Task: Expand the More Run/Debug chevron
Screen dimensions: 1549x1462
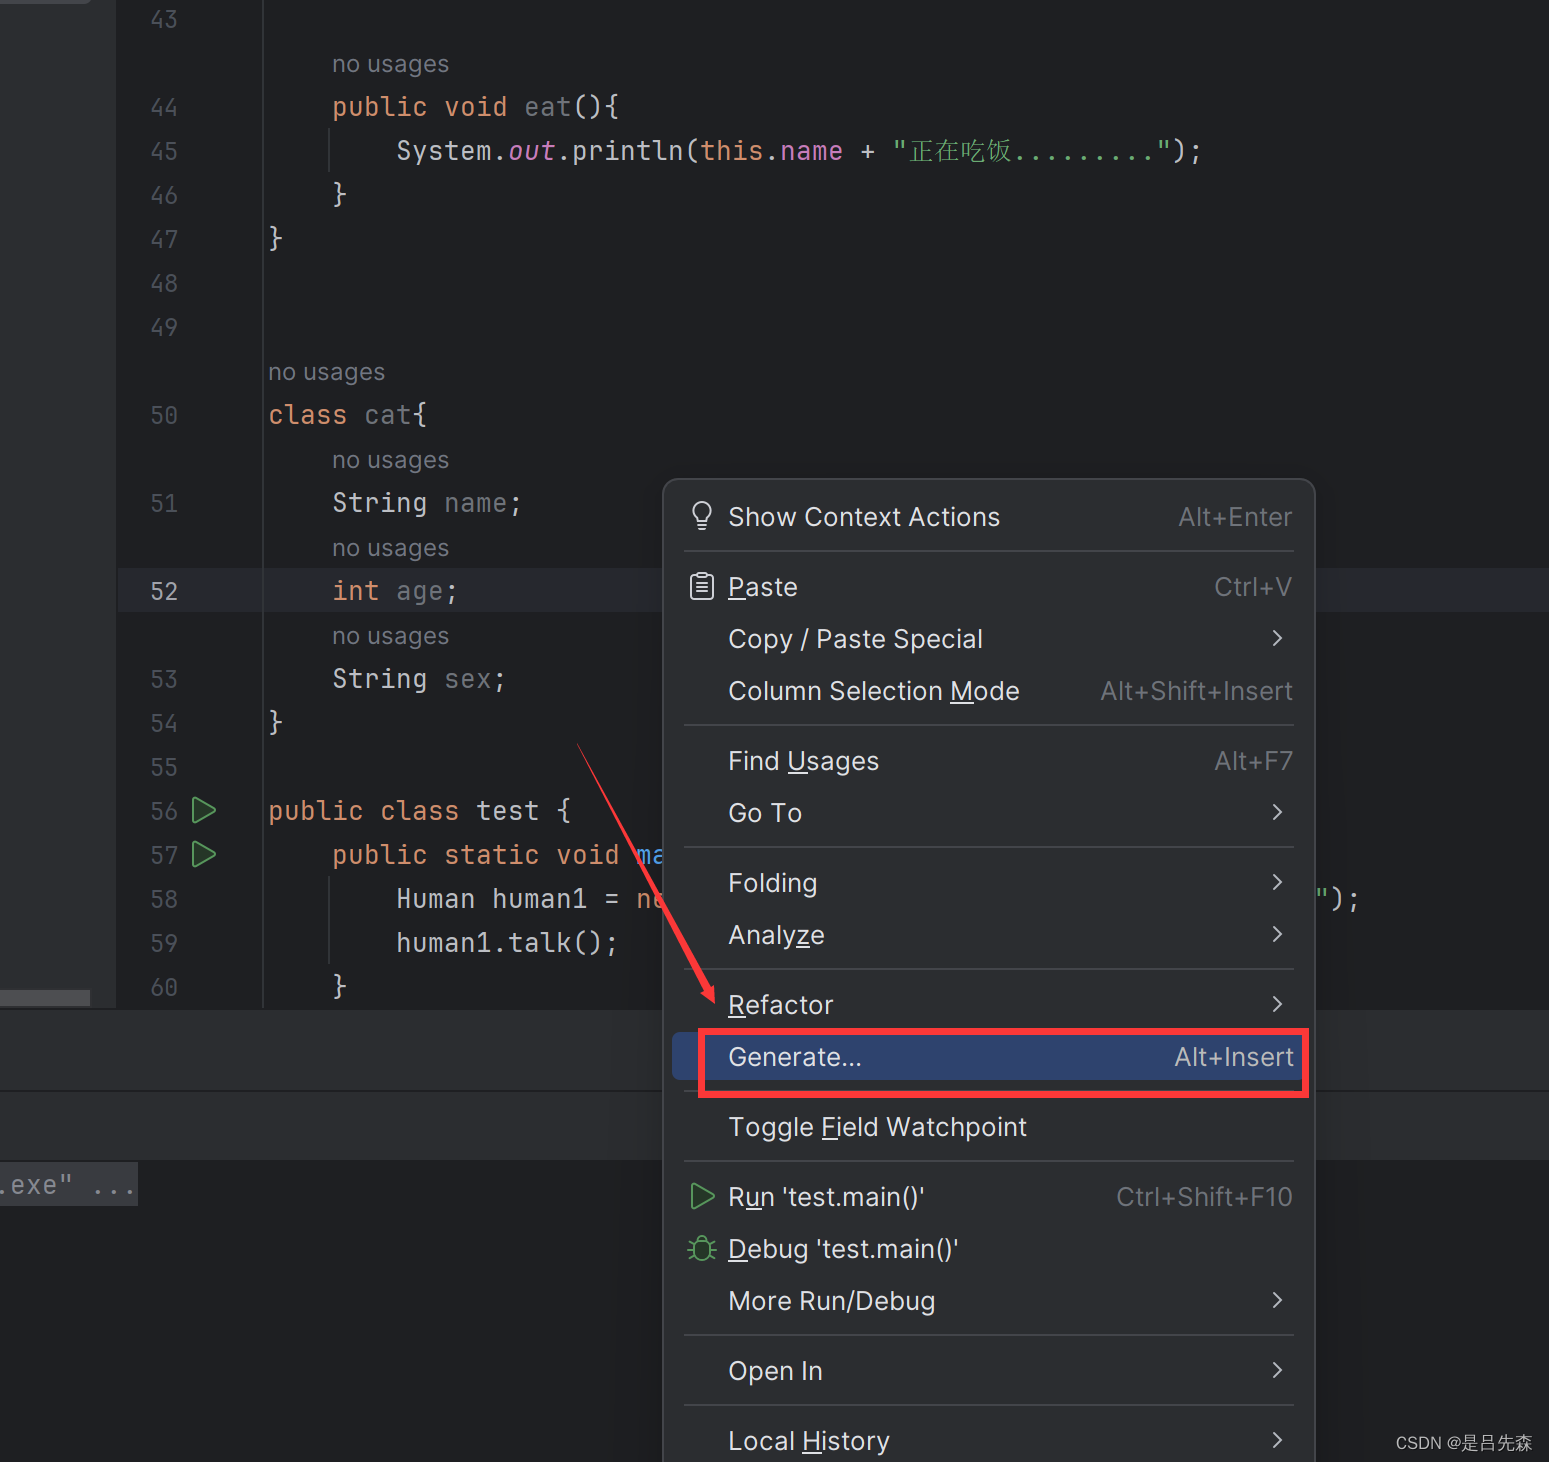Action: [1277, 1300]
